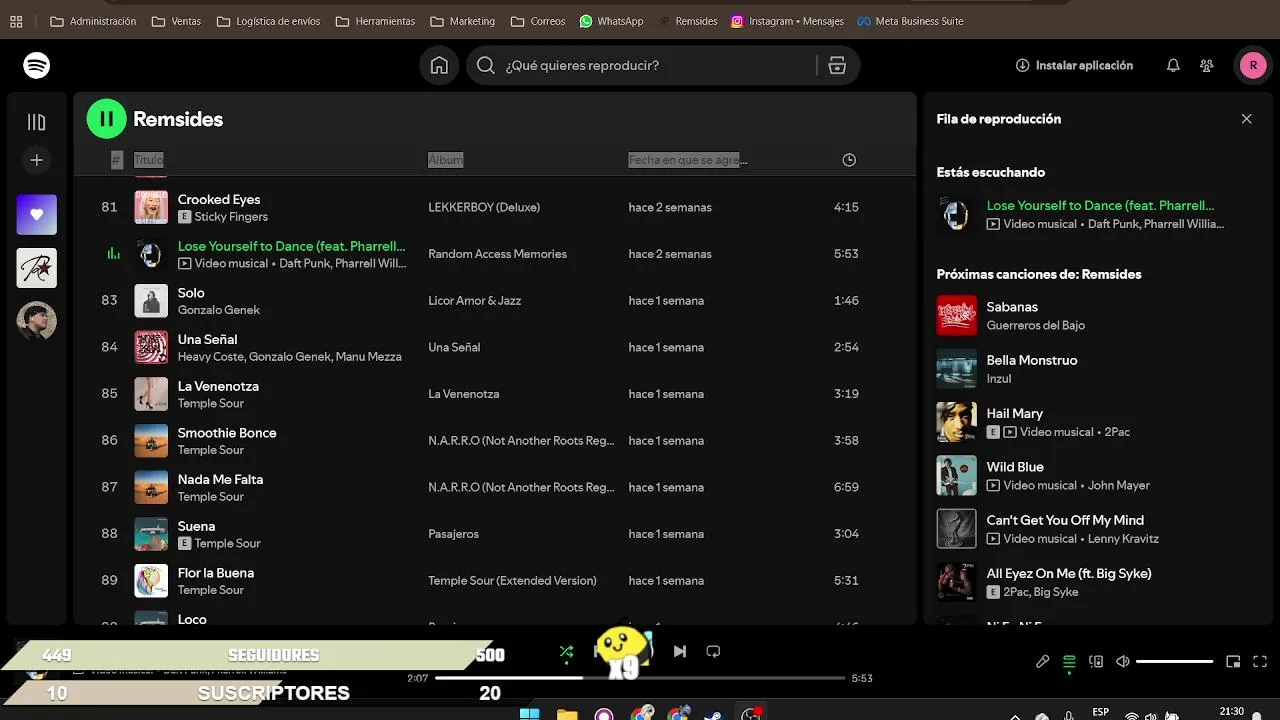Open Correos bookmarks folder
Screen dimensions: 1280x720
coord(537,21)
